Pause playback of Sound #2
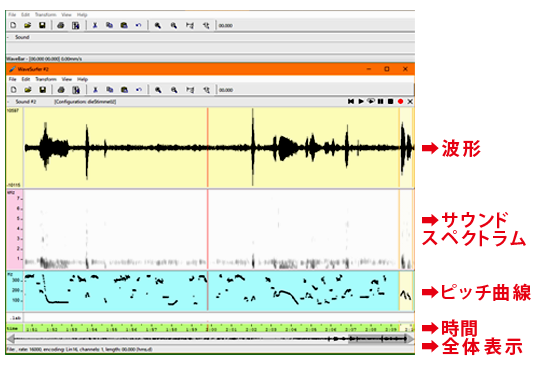The image size is (540, 370). [380, 101]
